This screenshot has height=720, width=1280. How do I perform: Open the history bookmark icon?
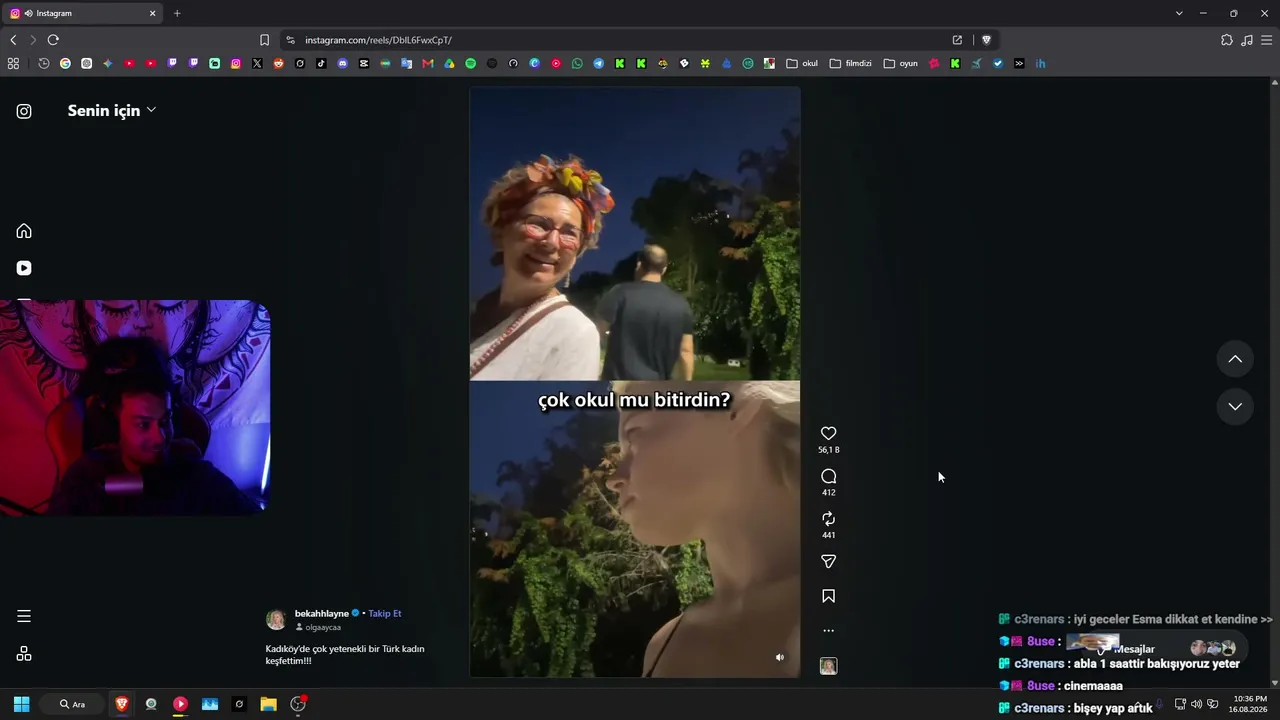[44, 63]
